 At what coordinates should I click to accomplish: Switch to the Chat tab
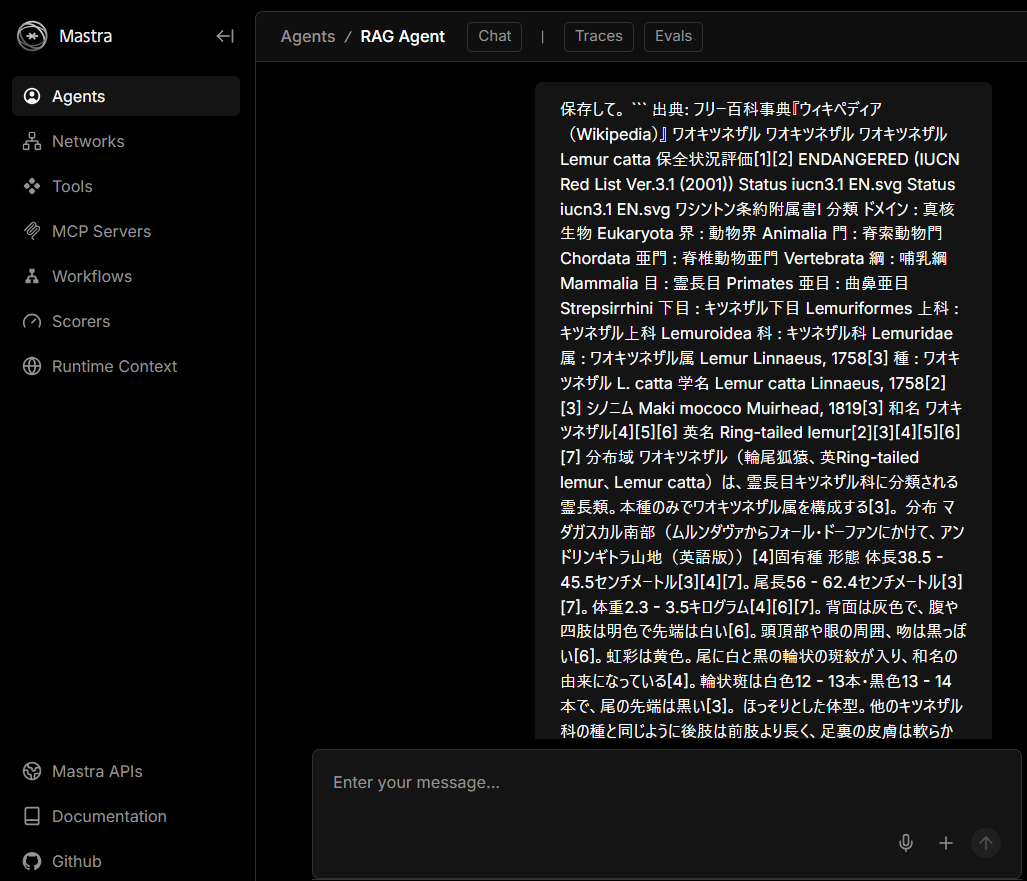pos(494,36)
